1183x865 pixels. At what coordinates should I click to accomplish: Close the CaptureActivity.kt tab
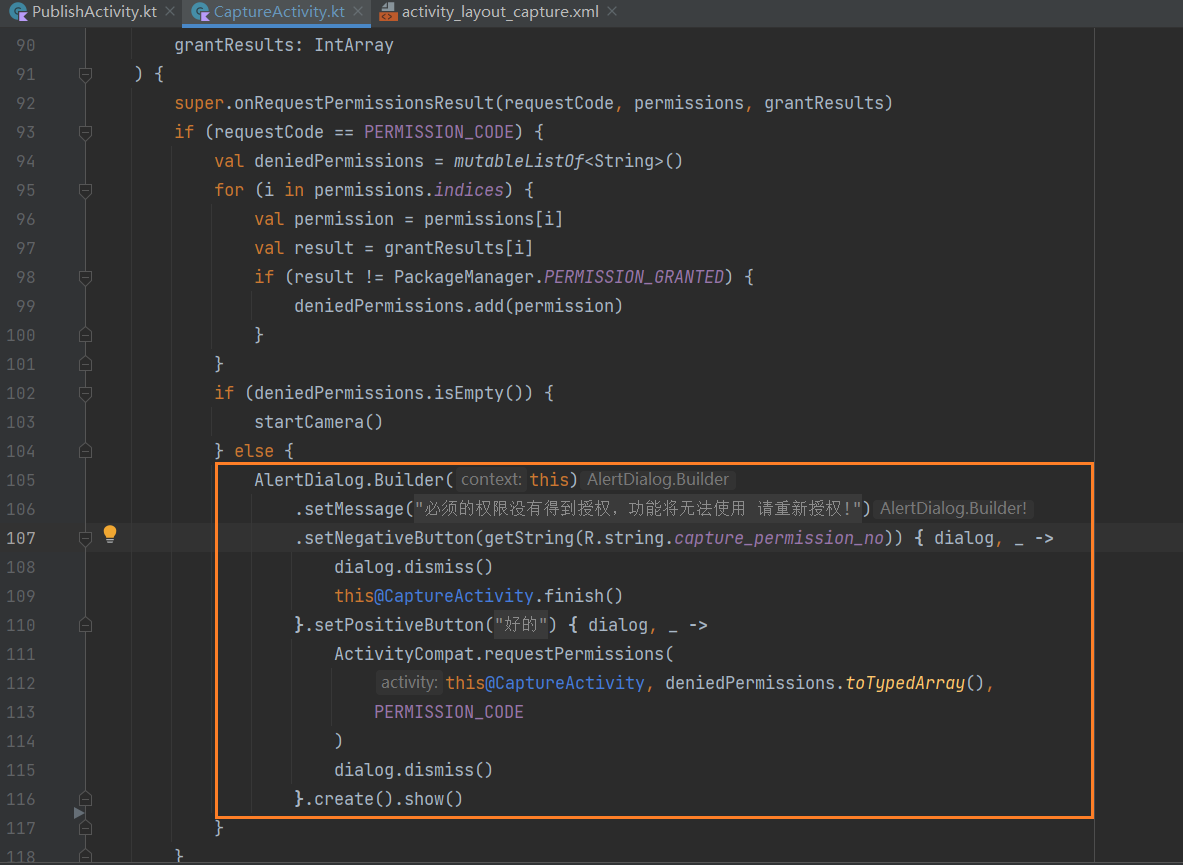[x=358, y=12]
